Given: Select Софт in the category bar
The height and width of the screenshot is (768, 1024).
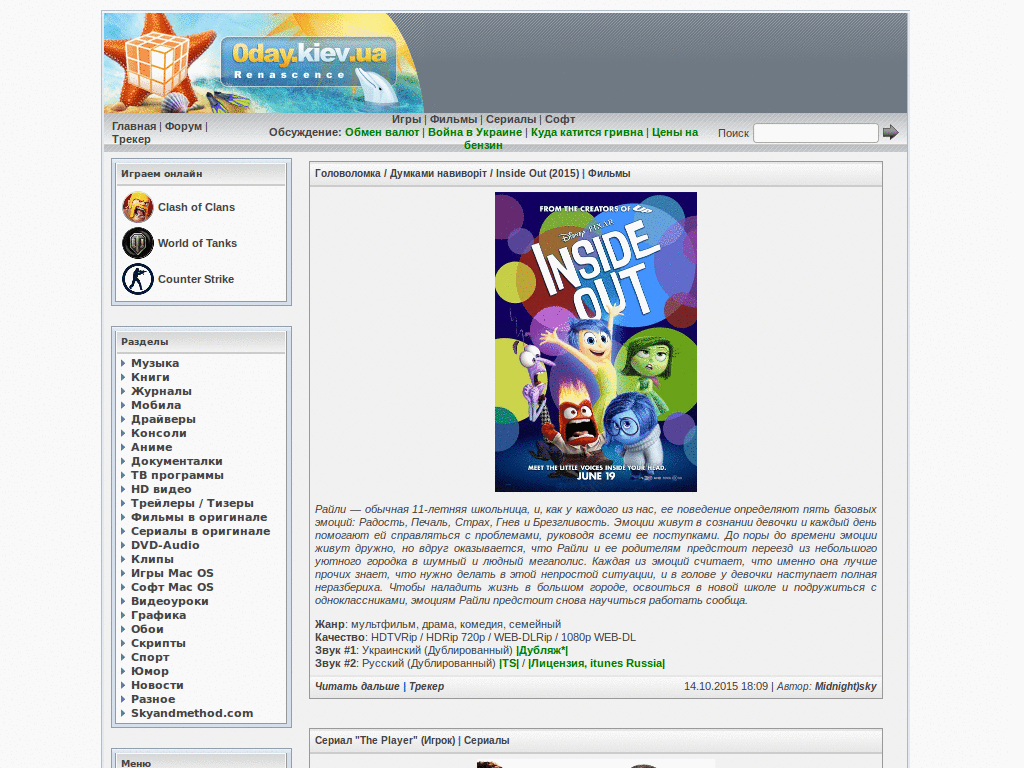Looking at the screenshot, I should (560, 120).
